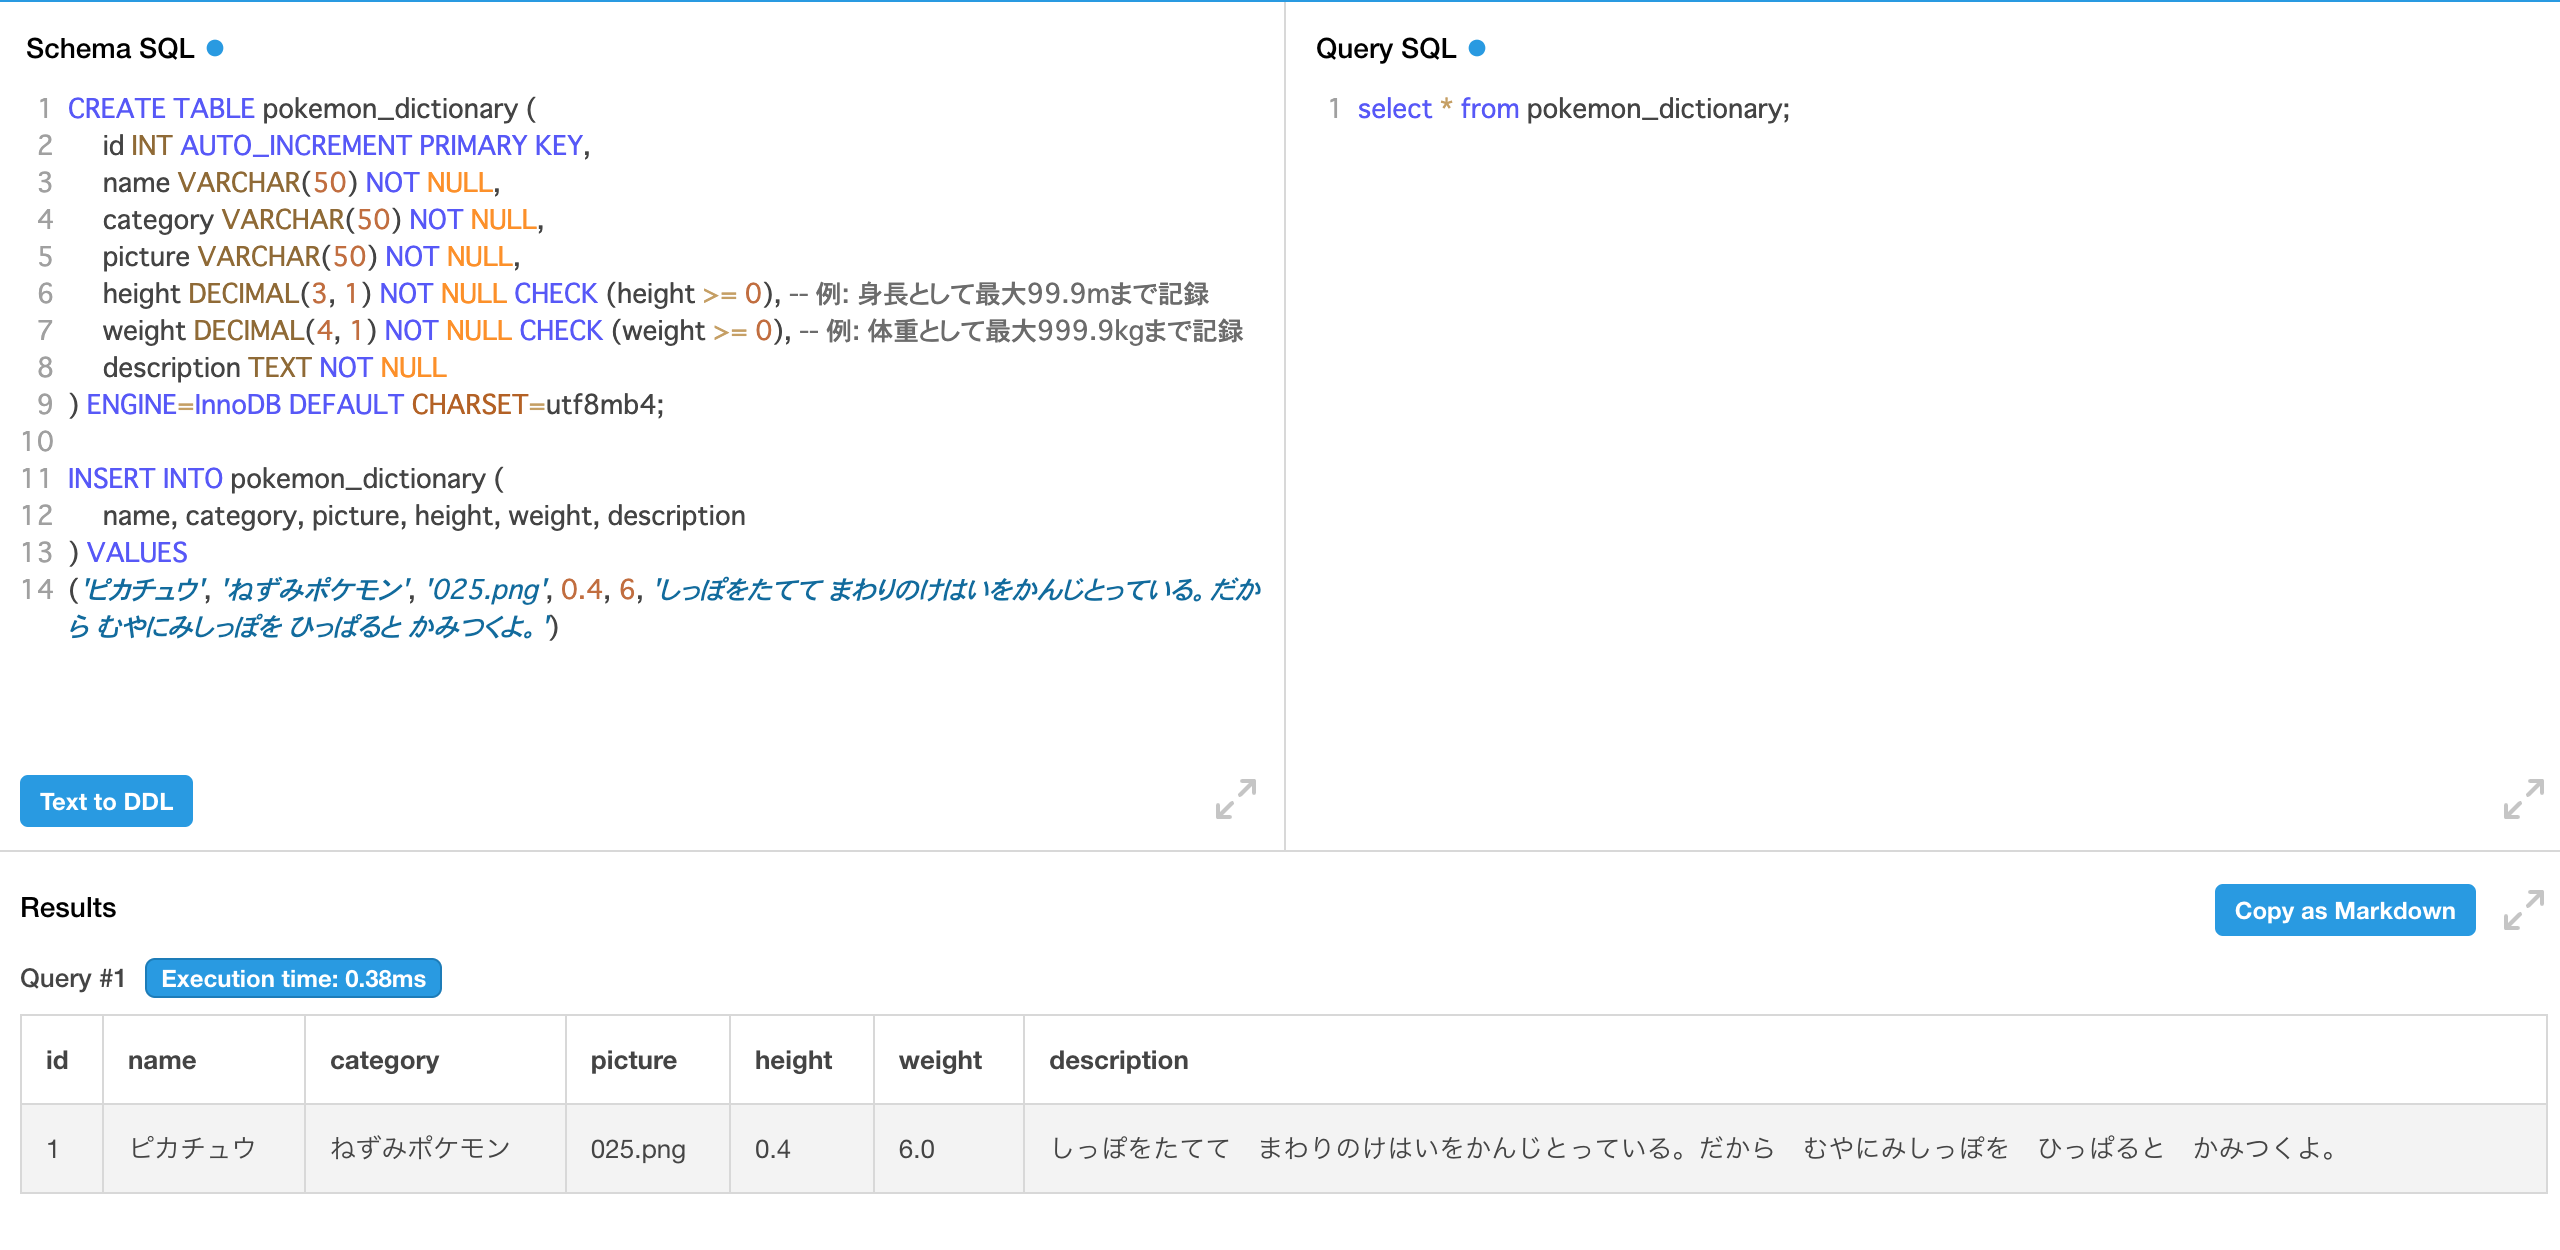Click the 'description' column header

[x=1785, y=1060]
